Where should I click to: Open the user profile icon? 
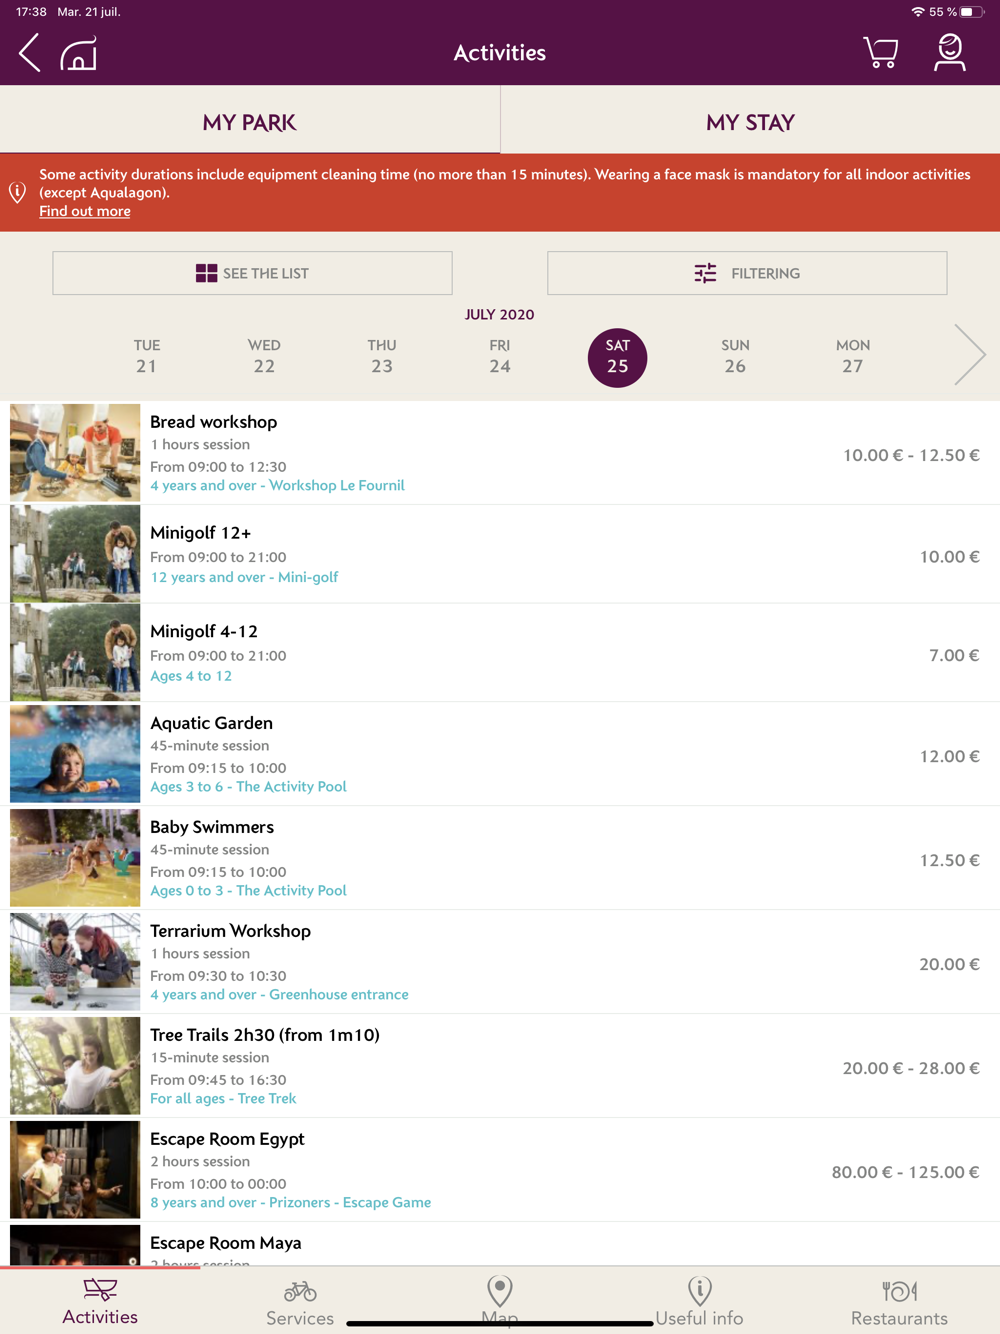[x=949, y=52]
